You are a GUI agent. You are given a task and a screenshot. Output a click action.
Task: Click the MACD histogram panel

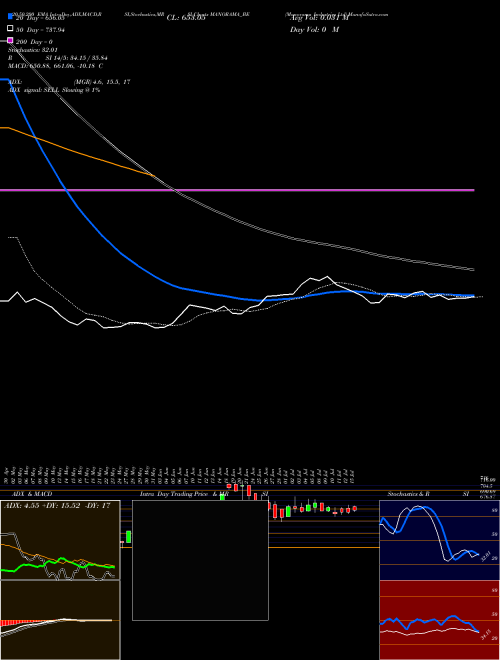[x=60, y=620]
